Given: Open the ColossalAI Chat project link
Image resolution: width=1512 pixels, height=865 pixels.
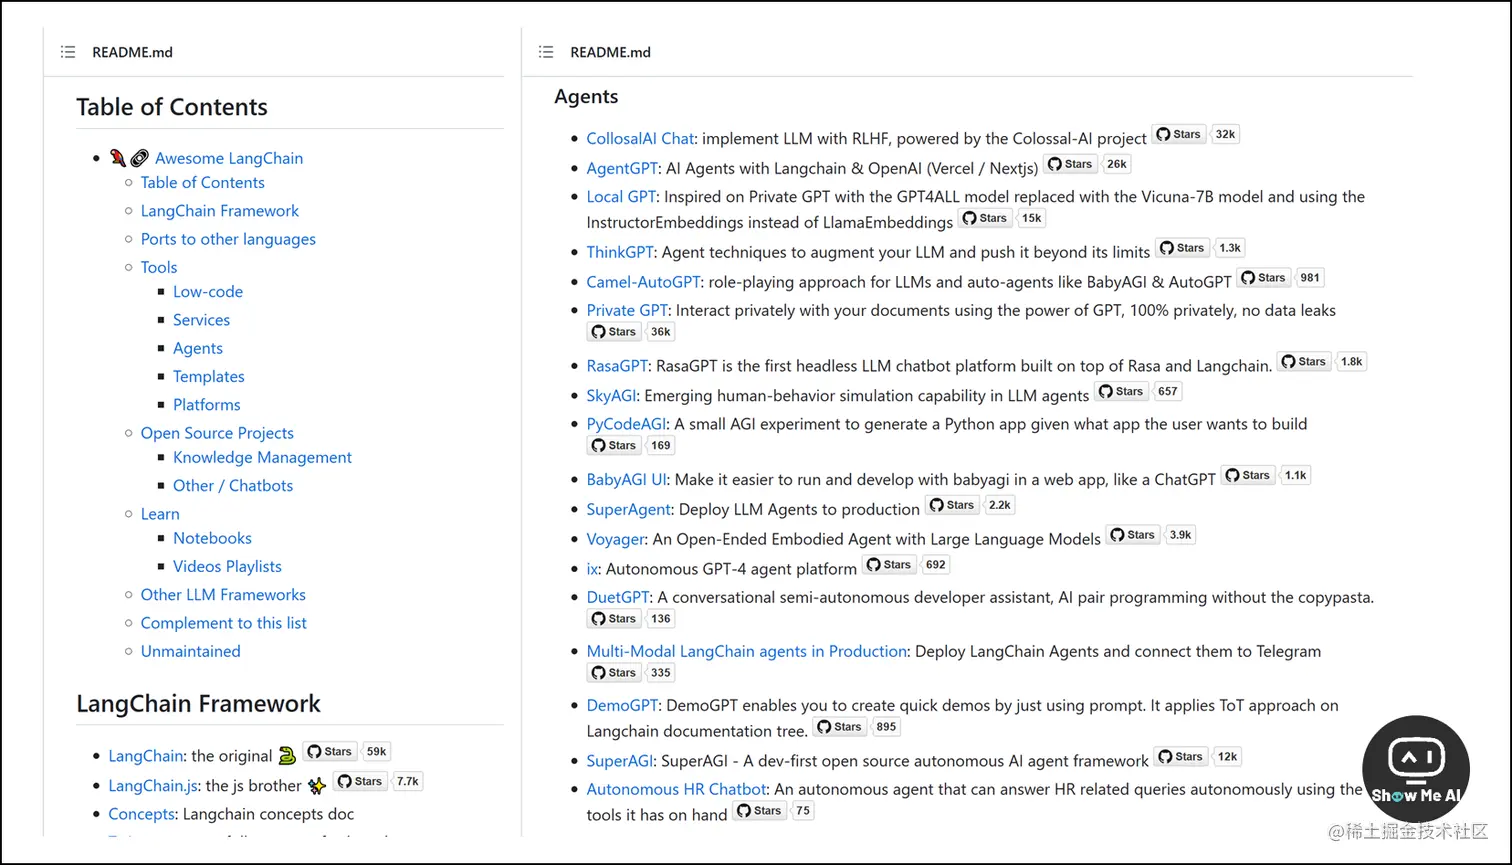Looking at the screenshot, I should point(640,139).
